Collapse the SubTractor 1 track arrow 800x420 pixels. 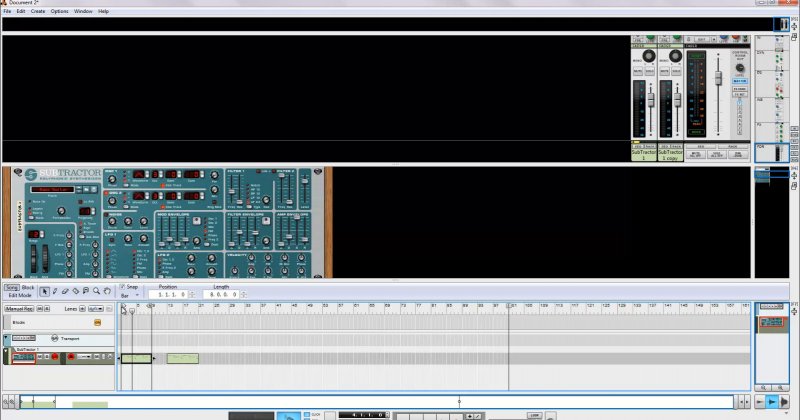pos(6,350)
